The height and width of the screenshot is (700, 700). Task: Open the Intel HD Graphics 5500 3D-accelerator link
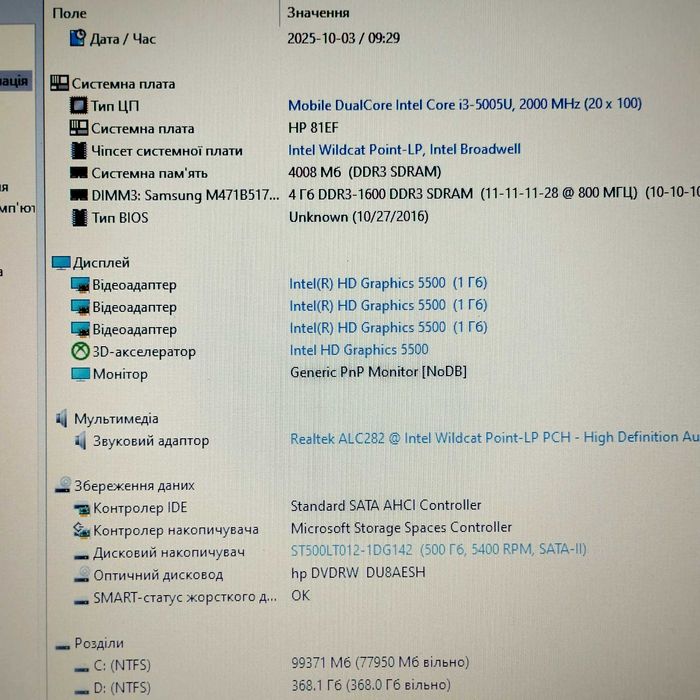tap(359, 350)
